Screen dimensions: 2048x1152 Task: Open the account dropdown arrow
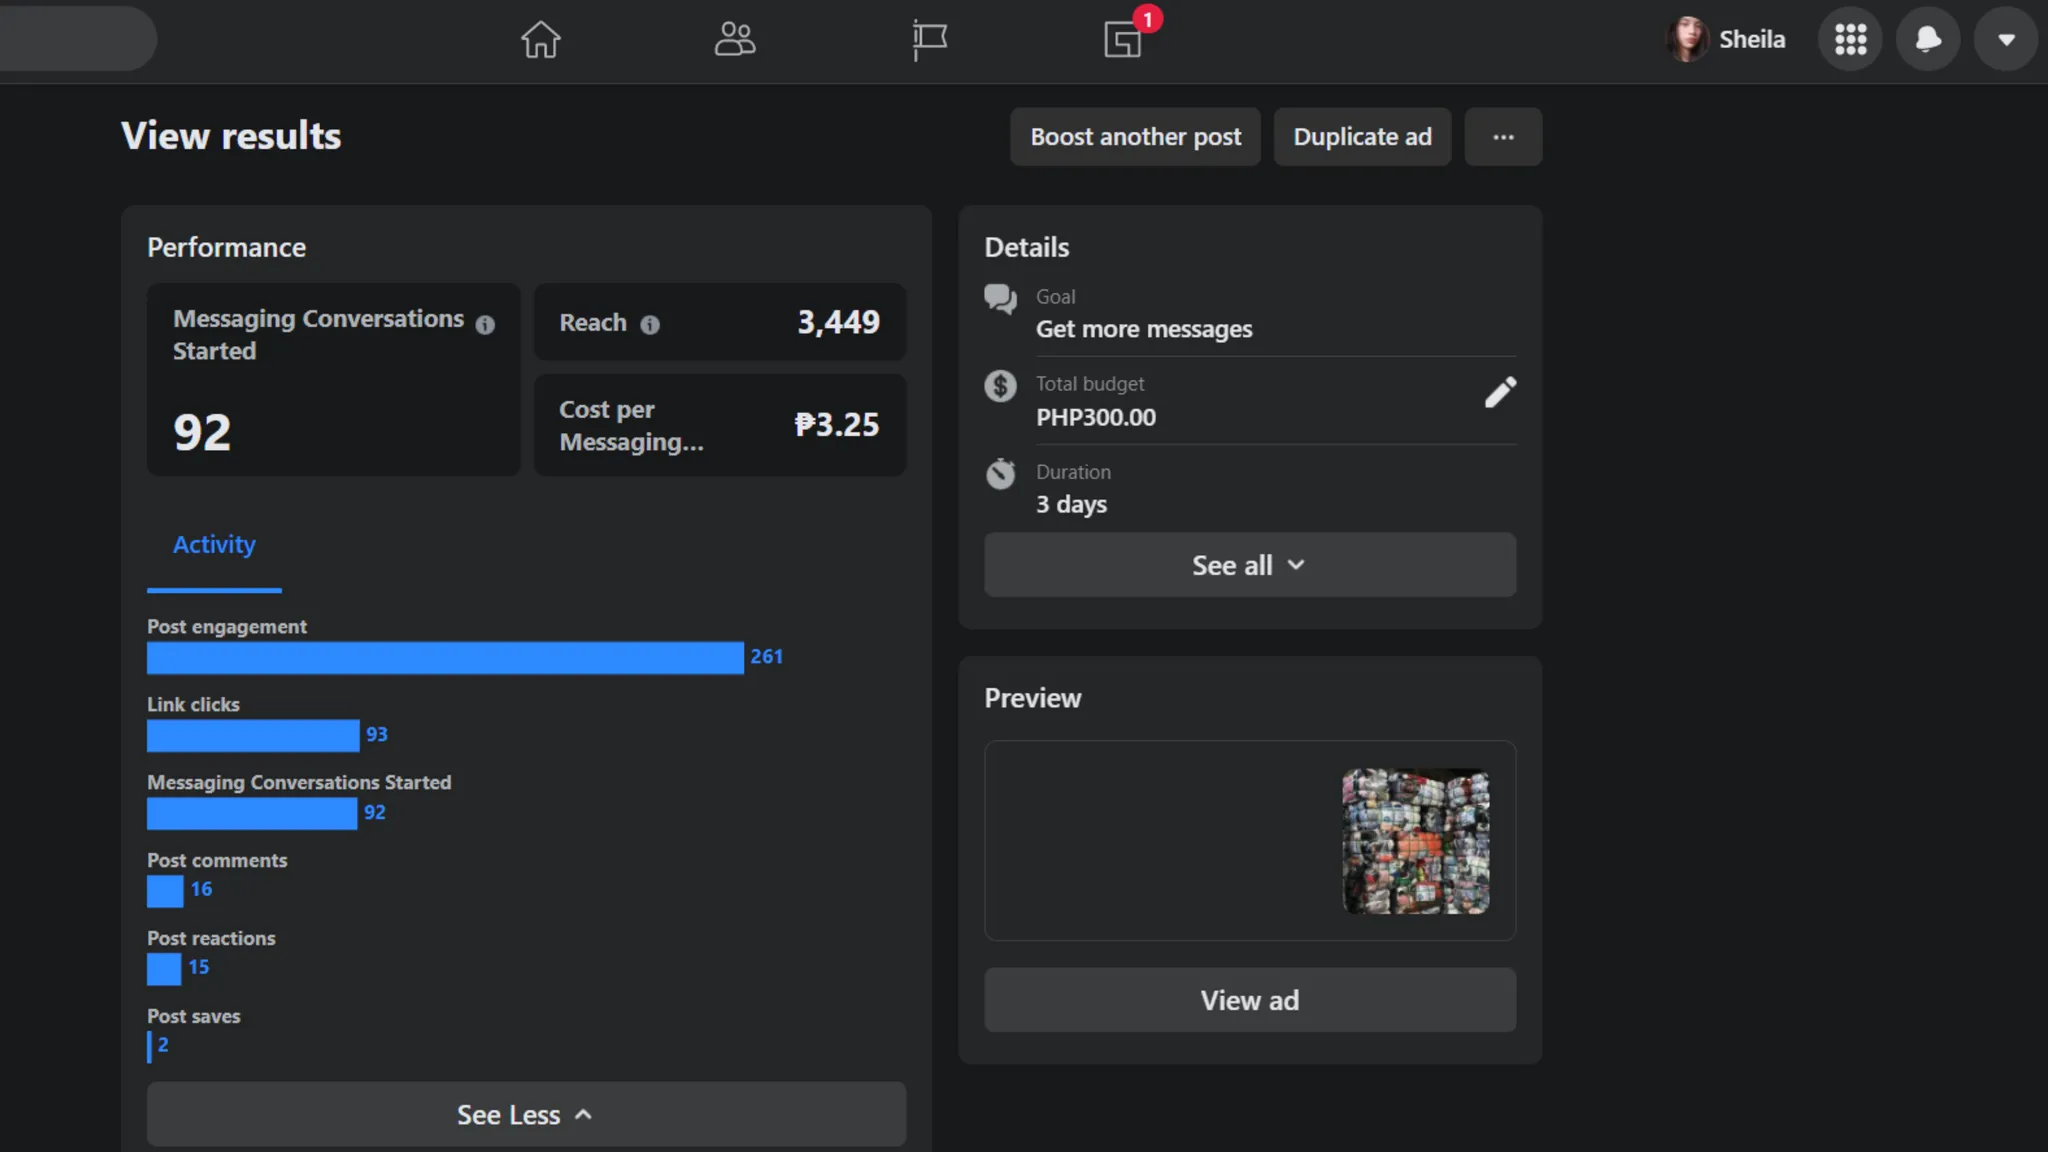coord(2006,40)
